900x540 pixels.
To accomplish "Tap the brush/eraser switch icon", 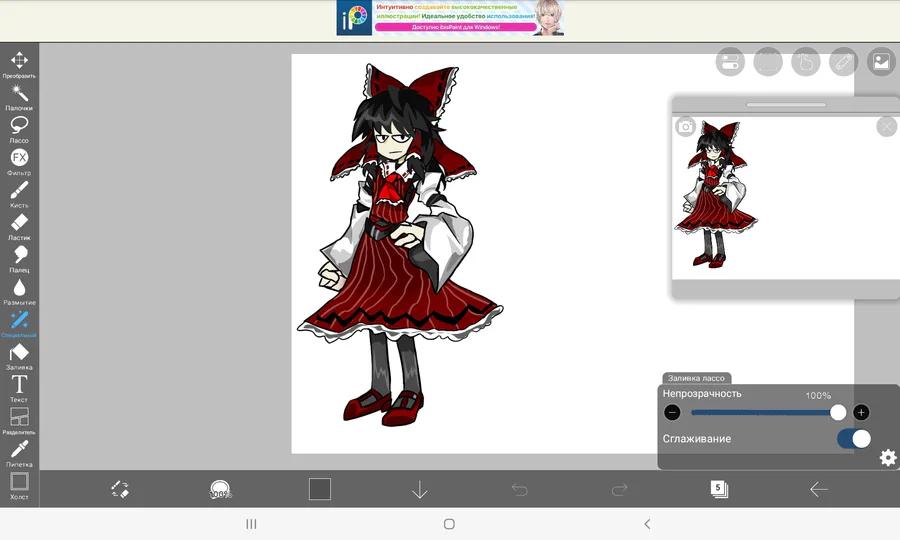I will click(120, 489).
